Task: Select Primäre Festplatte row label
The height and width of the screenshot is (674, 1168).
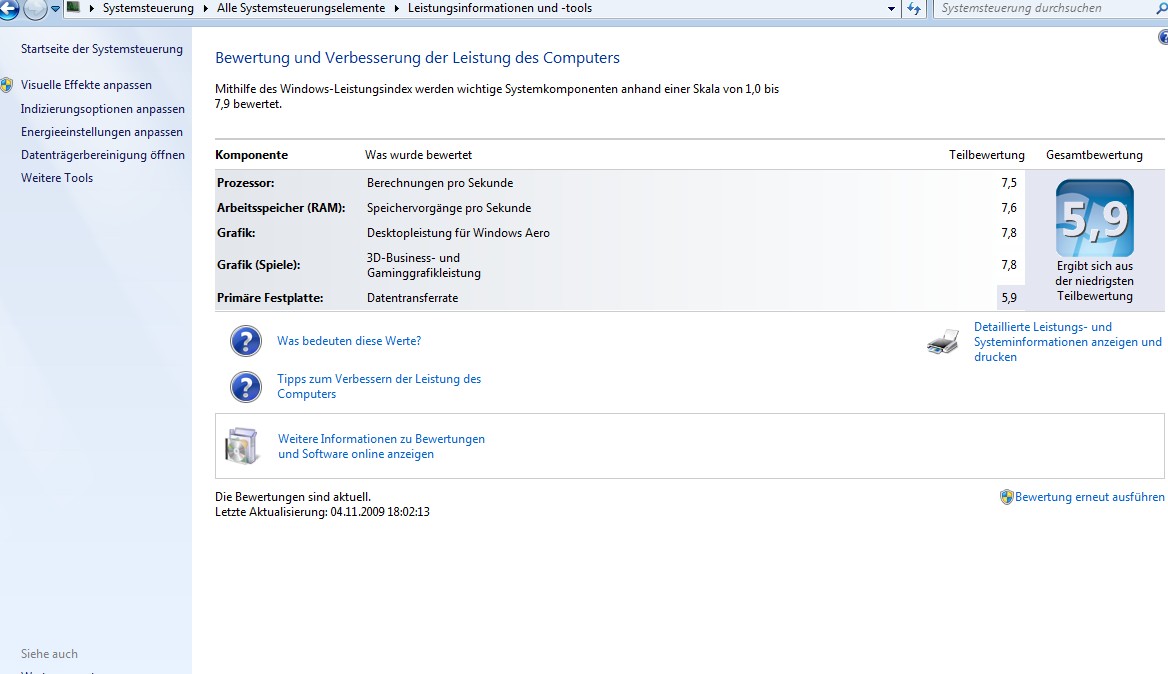Action: [270, 298]
